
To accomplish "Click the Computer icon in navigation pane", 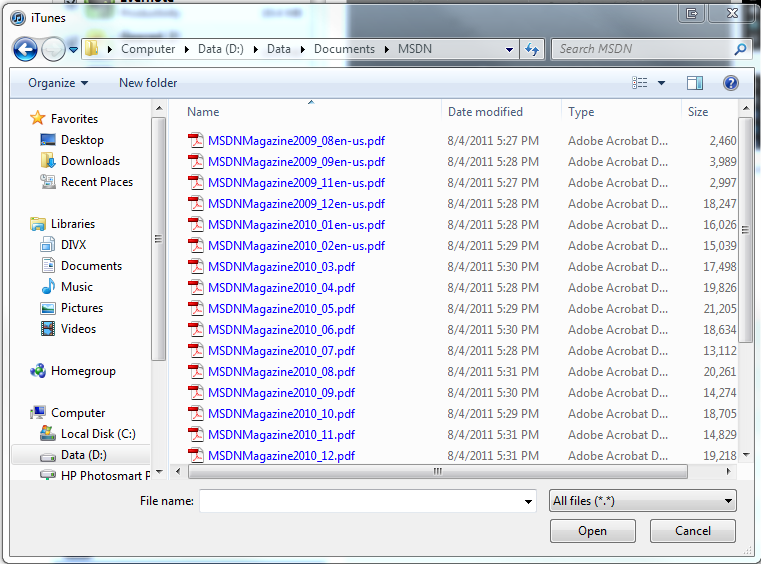I will click(38, 413).
